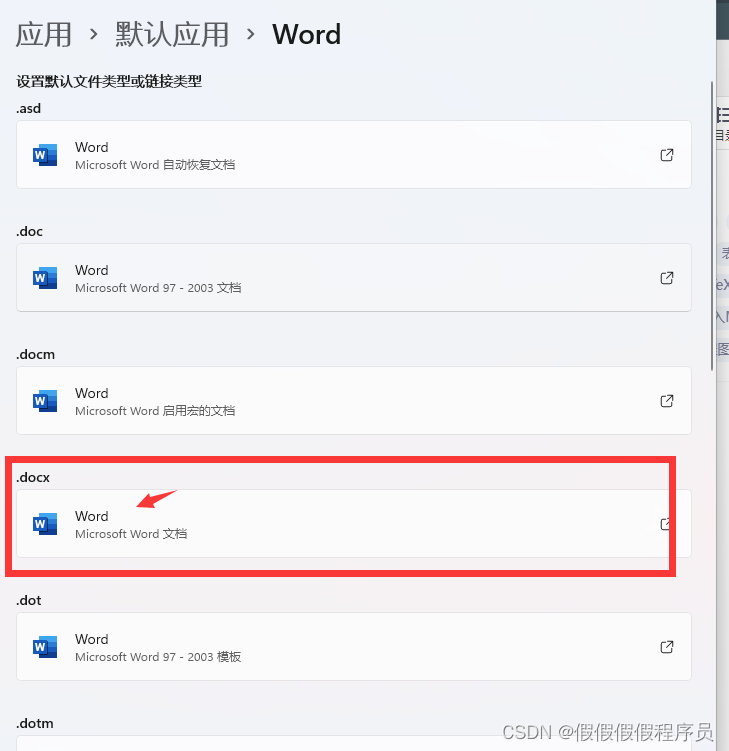Screen dimensions: 729x751
Task: Click the .asd extension label
Action: pyautogui.click(x=29, y=109)
